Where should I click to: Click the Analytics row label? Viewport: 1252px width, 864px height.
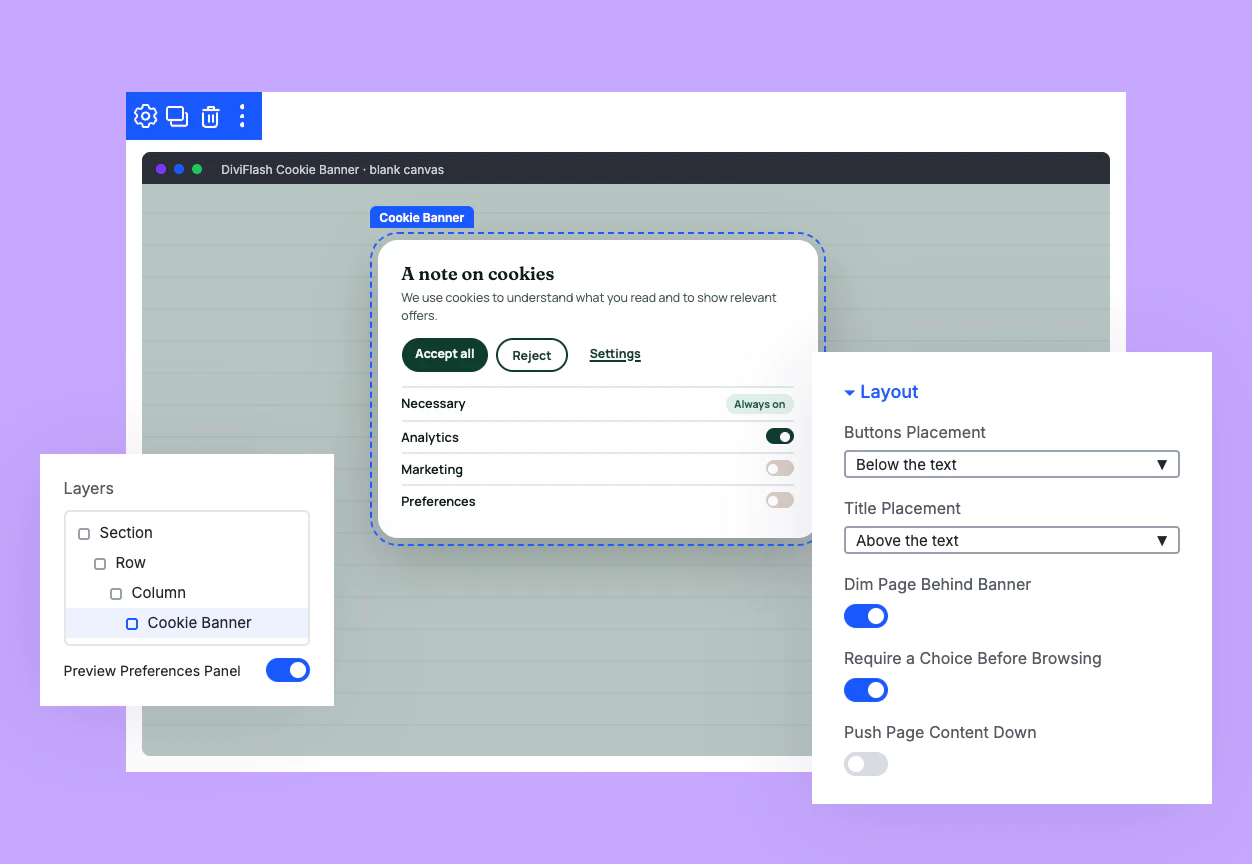[x=430, y=438]
